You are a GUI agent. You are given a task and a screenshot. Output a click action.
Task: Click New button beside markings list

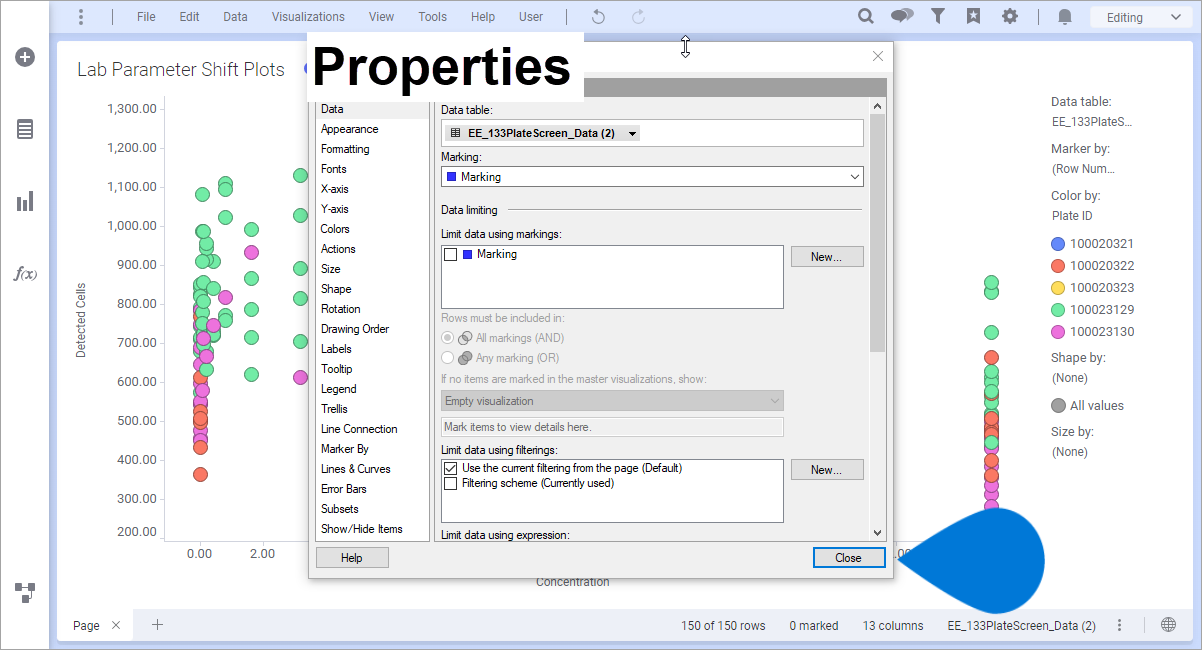pos(827,257)
